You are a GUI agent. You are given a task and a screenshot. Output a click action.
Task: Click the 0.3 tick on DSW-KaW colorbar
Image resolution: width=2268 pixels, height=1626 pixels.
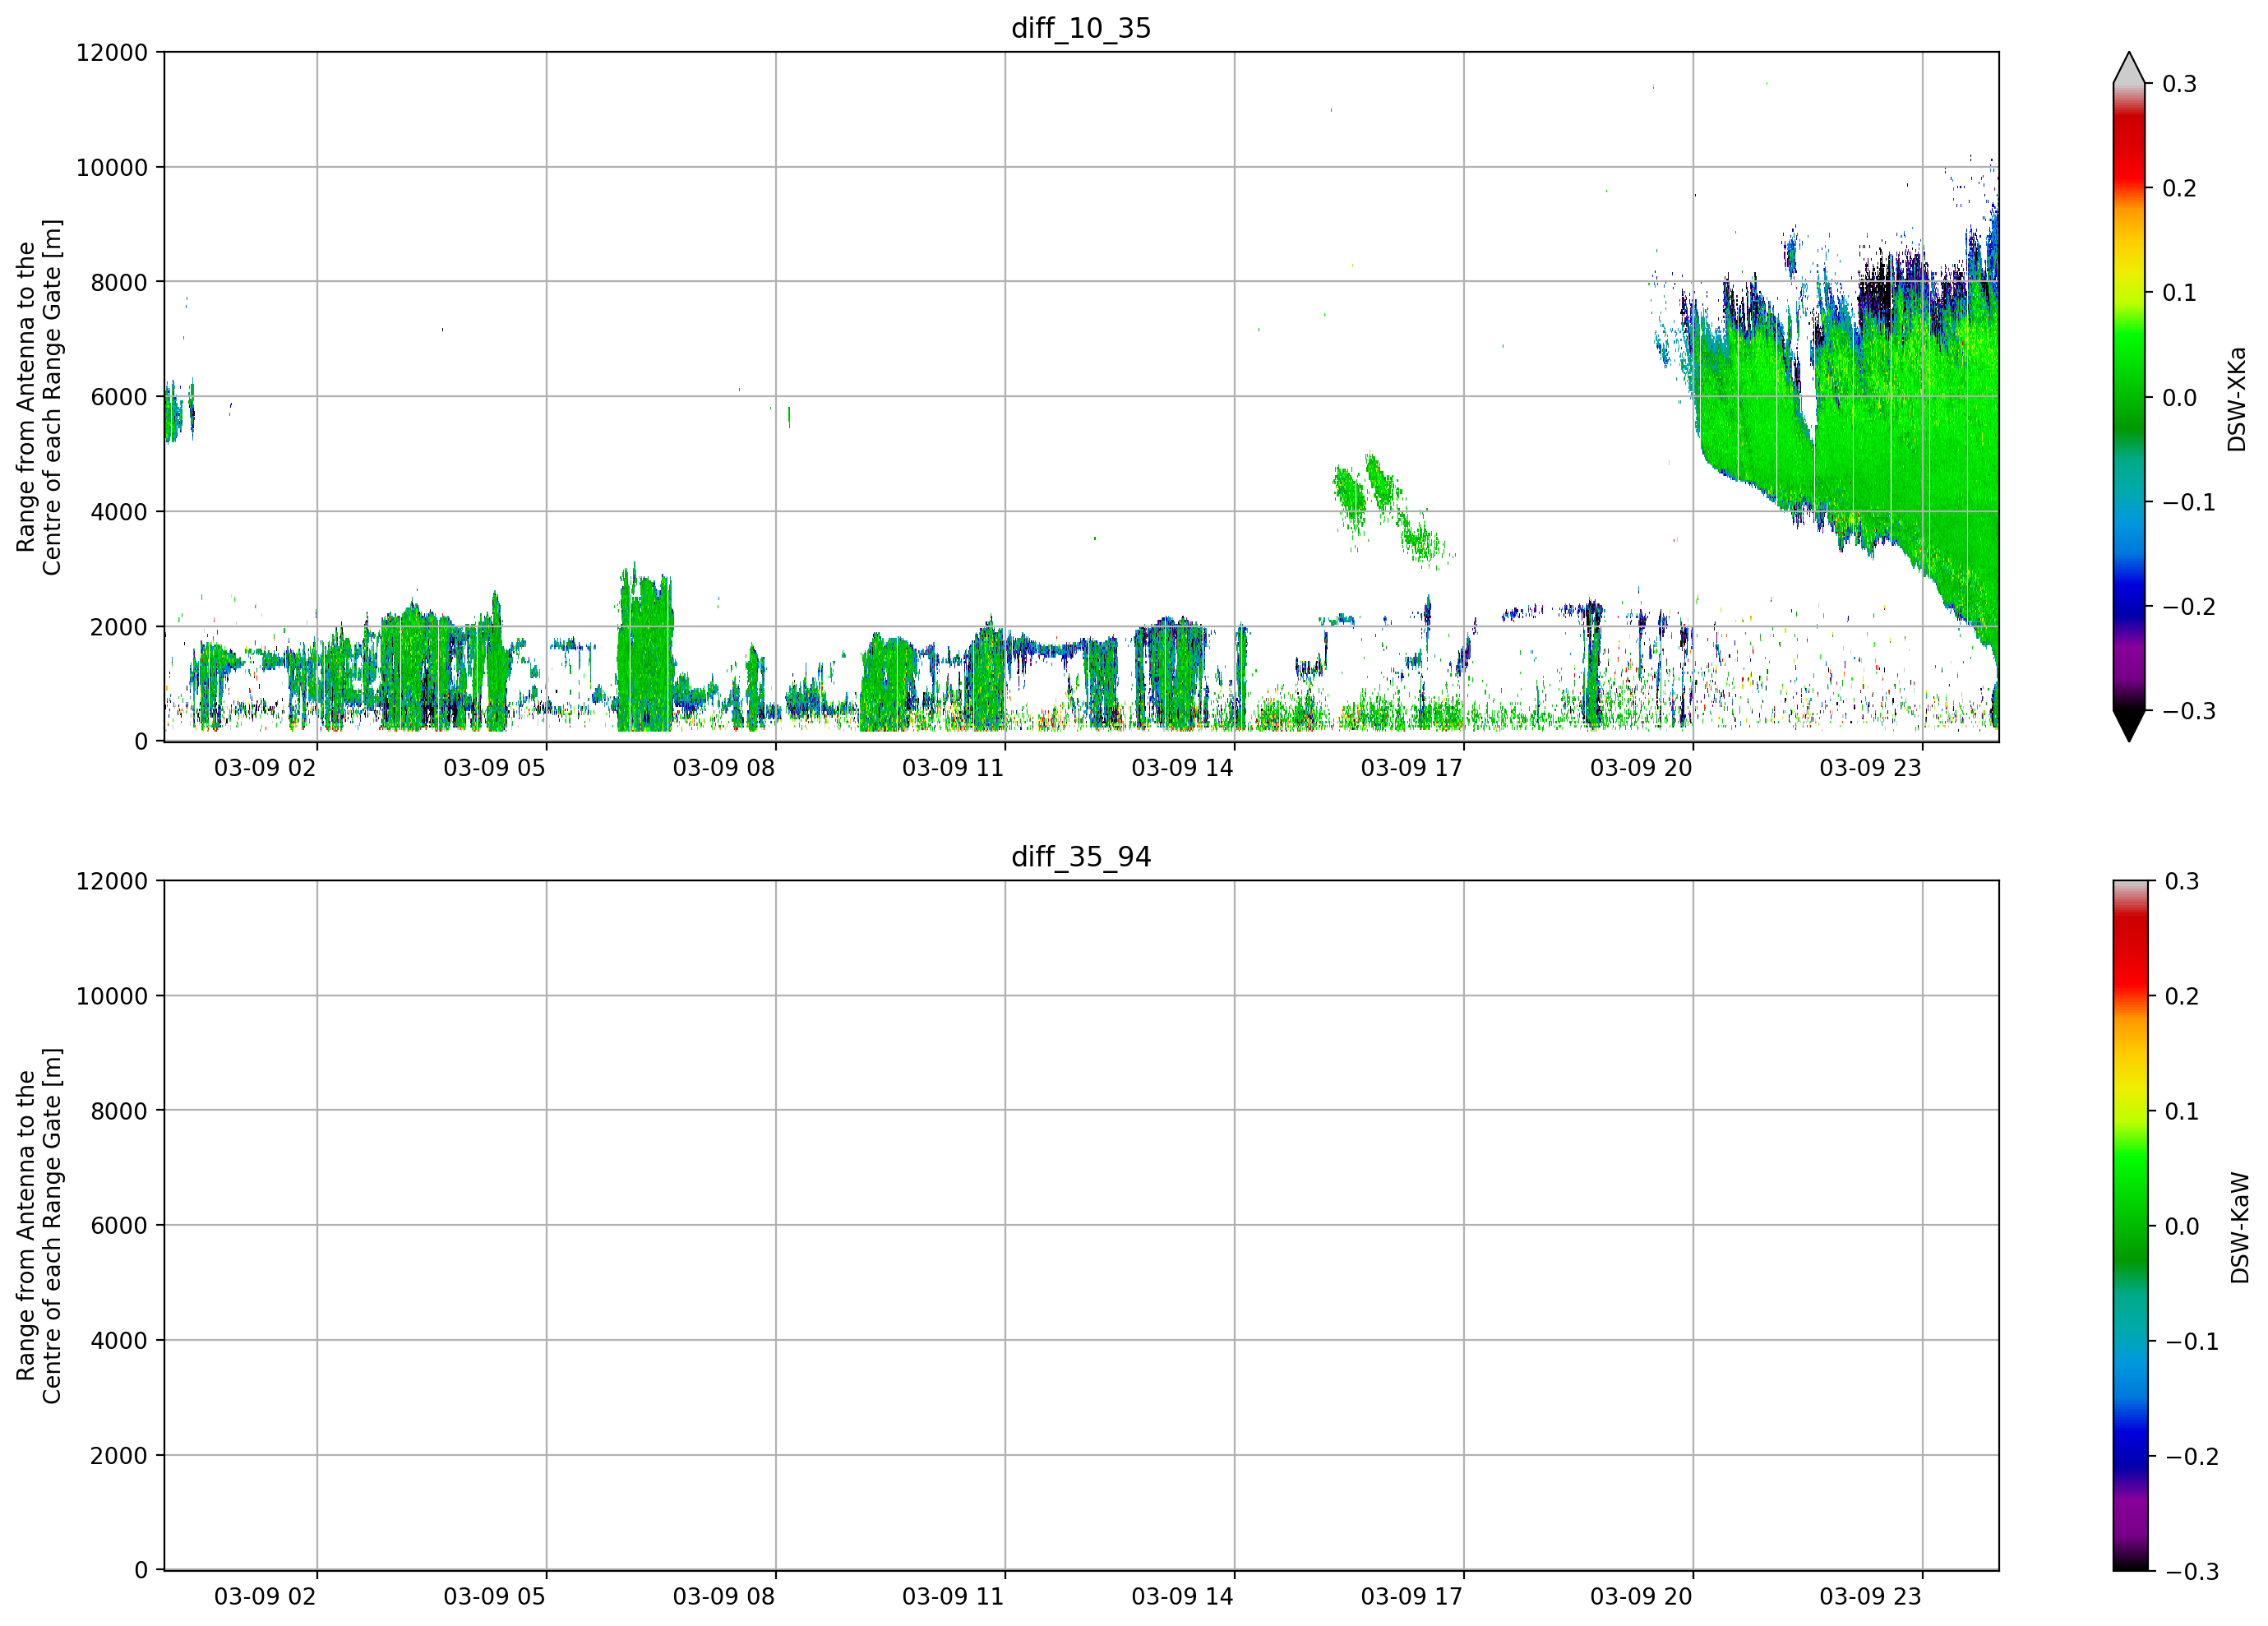pos(2181,881)
